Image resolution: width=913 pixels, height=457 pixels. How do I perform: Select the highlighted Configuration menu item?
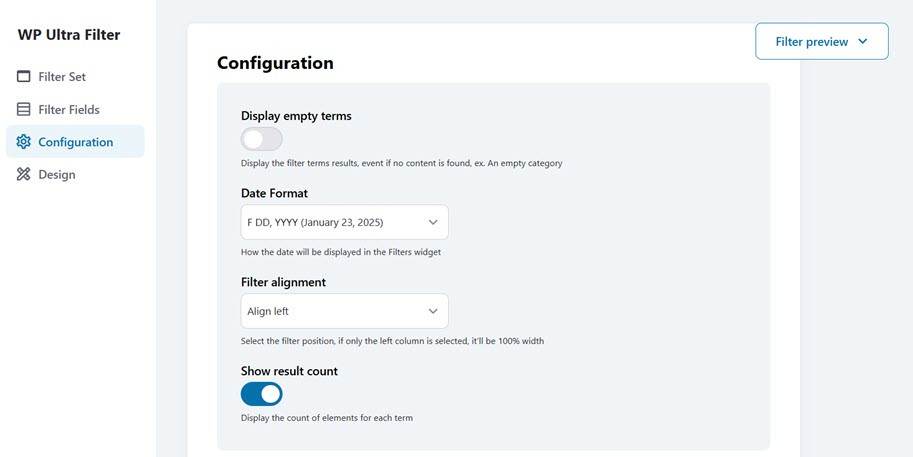point(75,142)
